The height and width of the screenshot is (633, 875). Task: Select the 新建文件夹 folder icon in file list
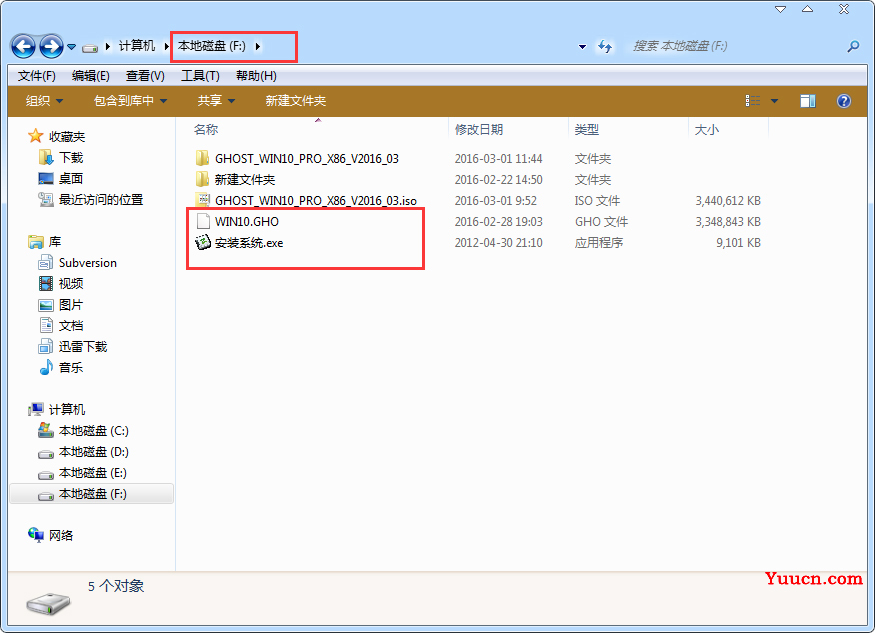pos(203,179)
